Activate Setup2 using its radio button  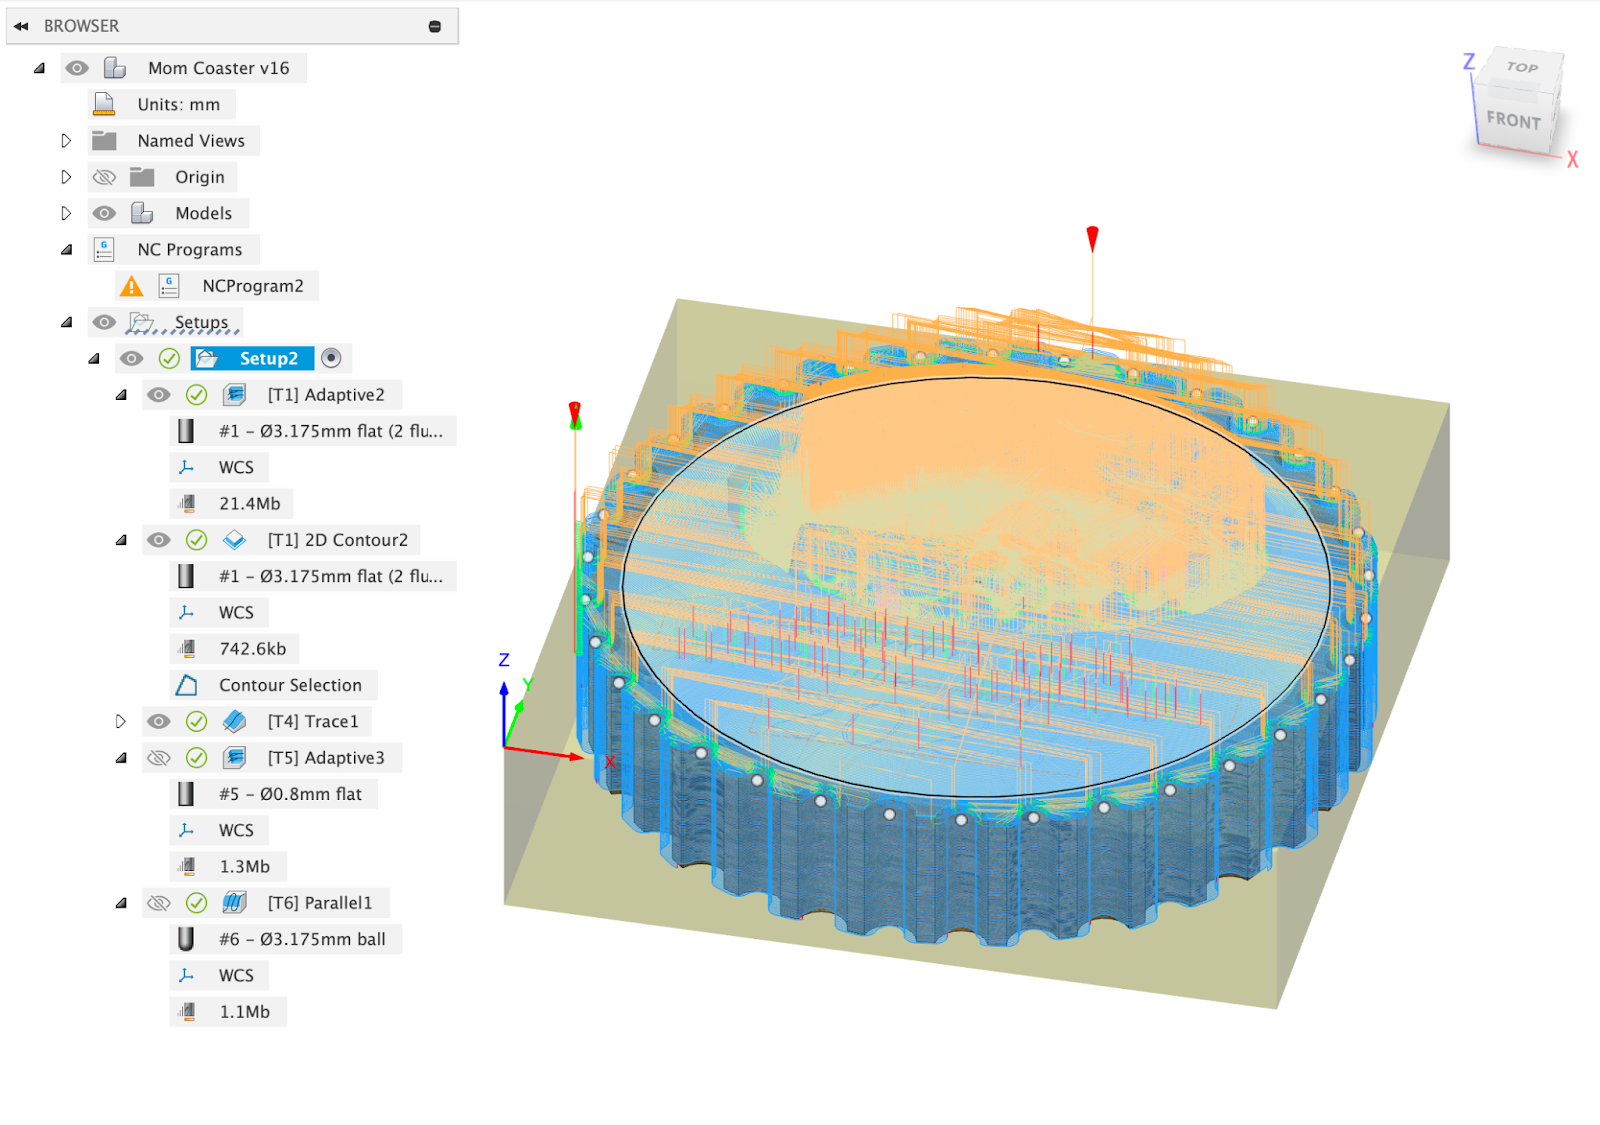(331, 358)
